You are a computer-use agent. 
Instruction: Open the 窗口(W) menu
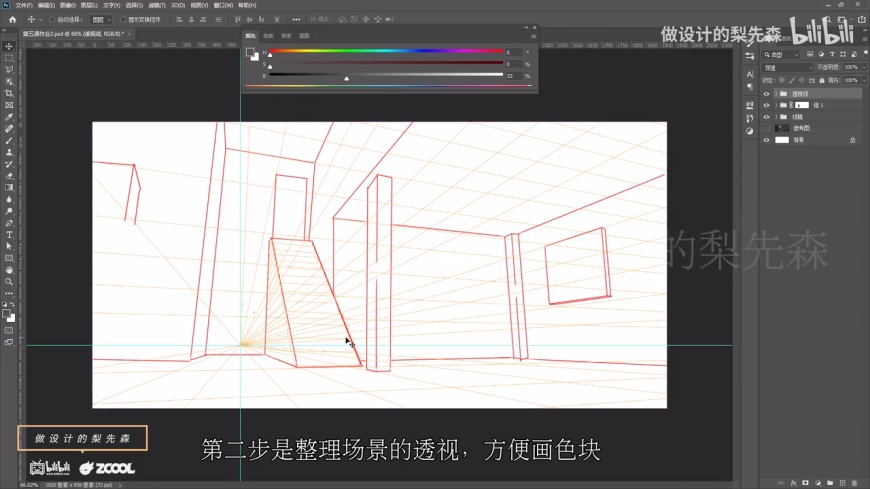pyautogui.click(x=223, y=5)
